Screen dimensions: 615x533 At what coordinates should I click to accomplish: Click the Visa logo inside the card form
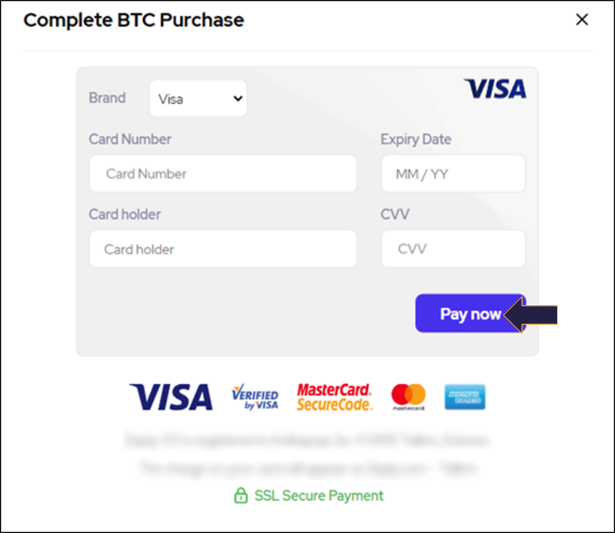(494, 89)
